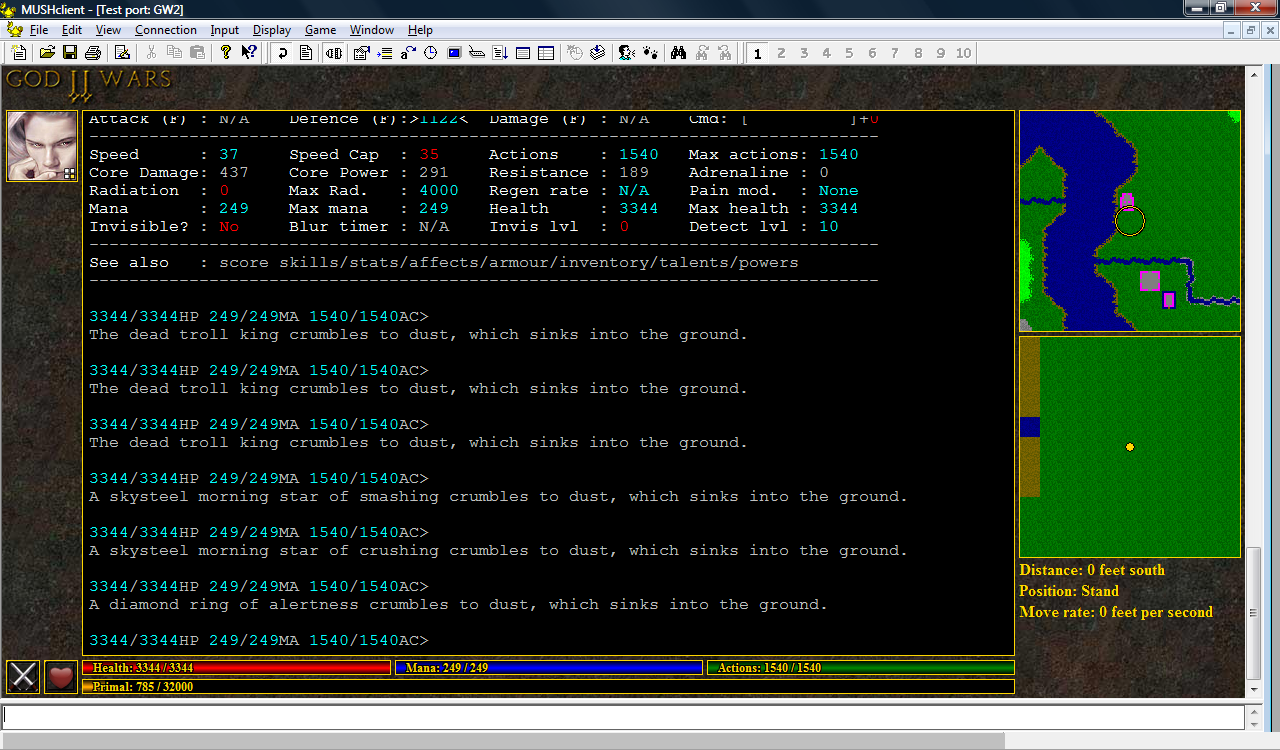Switch to world number 8
The height and width of the screenshot is (750, 1280).
(x=918, y=53)
